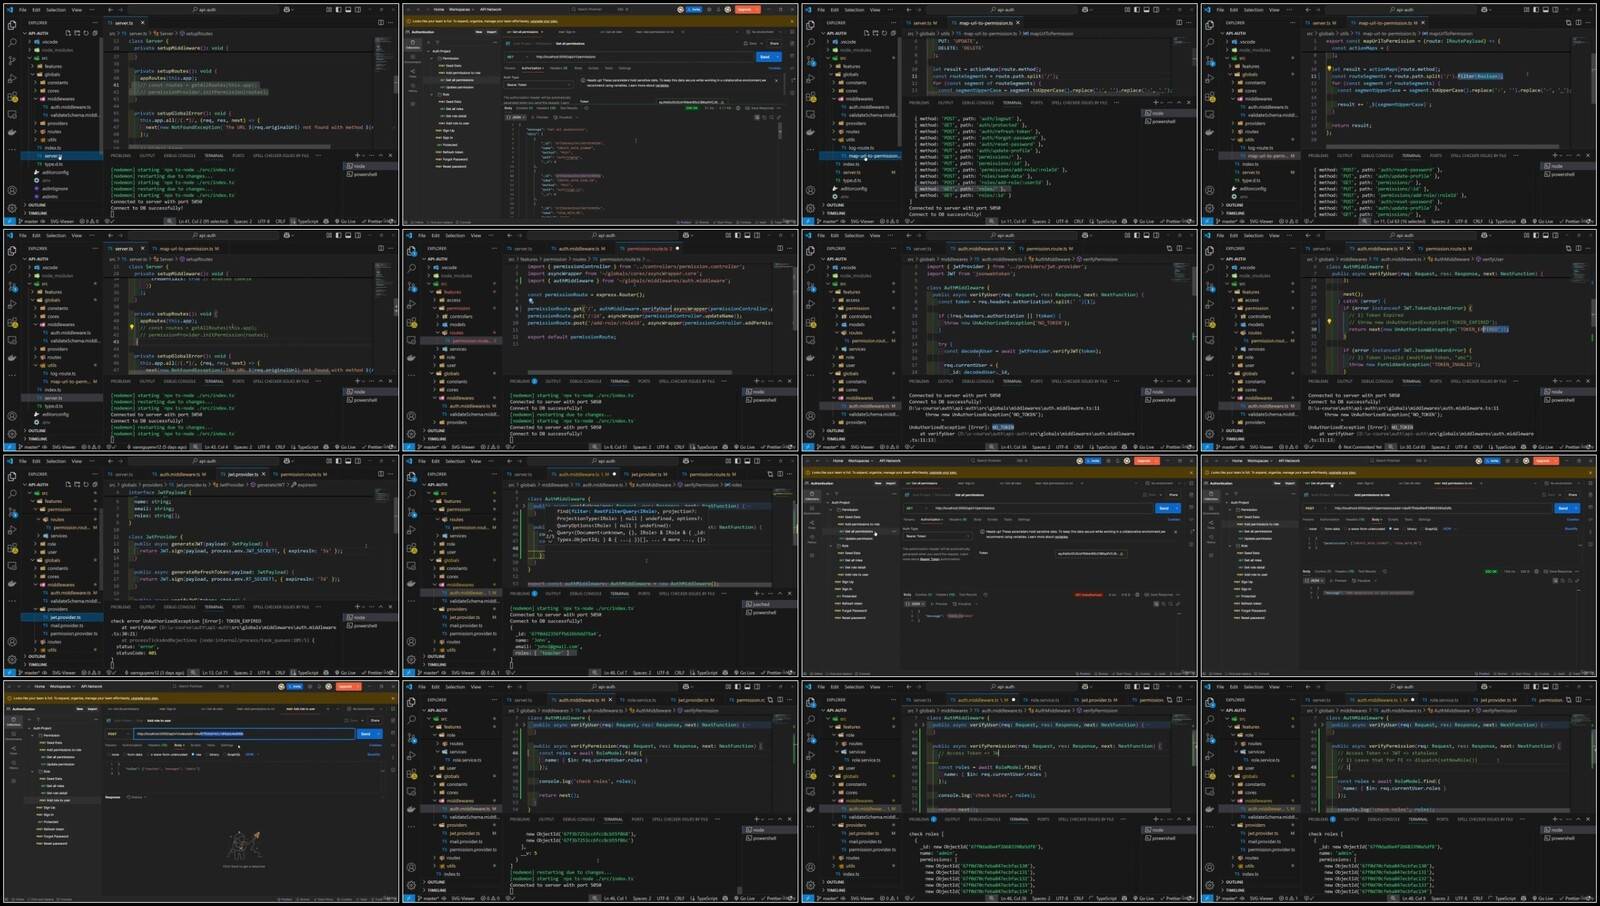Click New File icon in server.ts-only VS Code window

click(68, 33)
